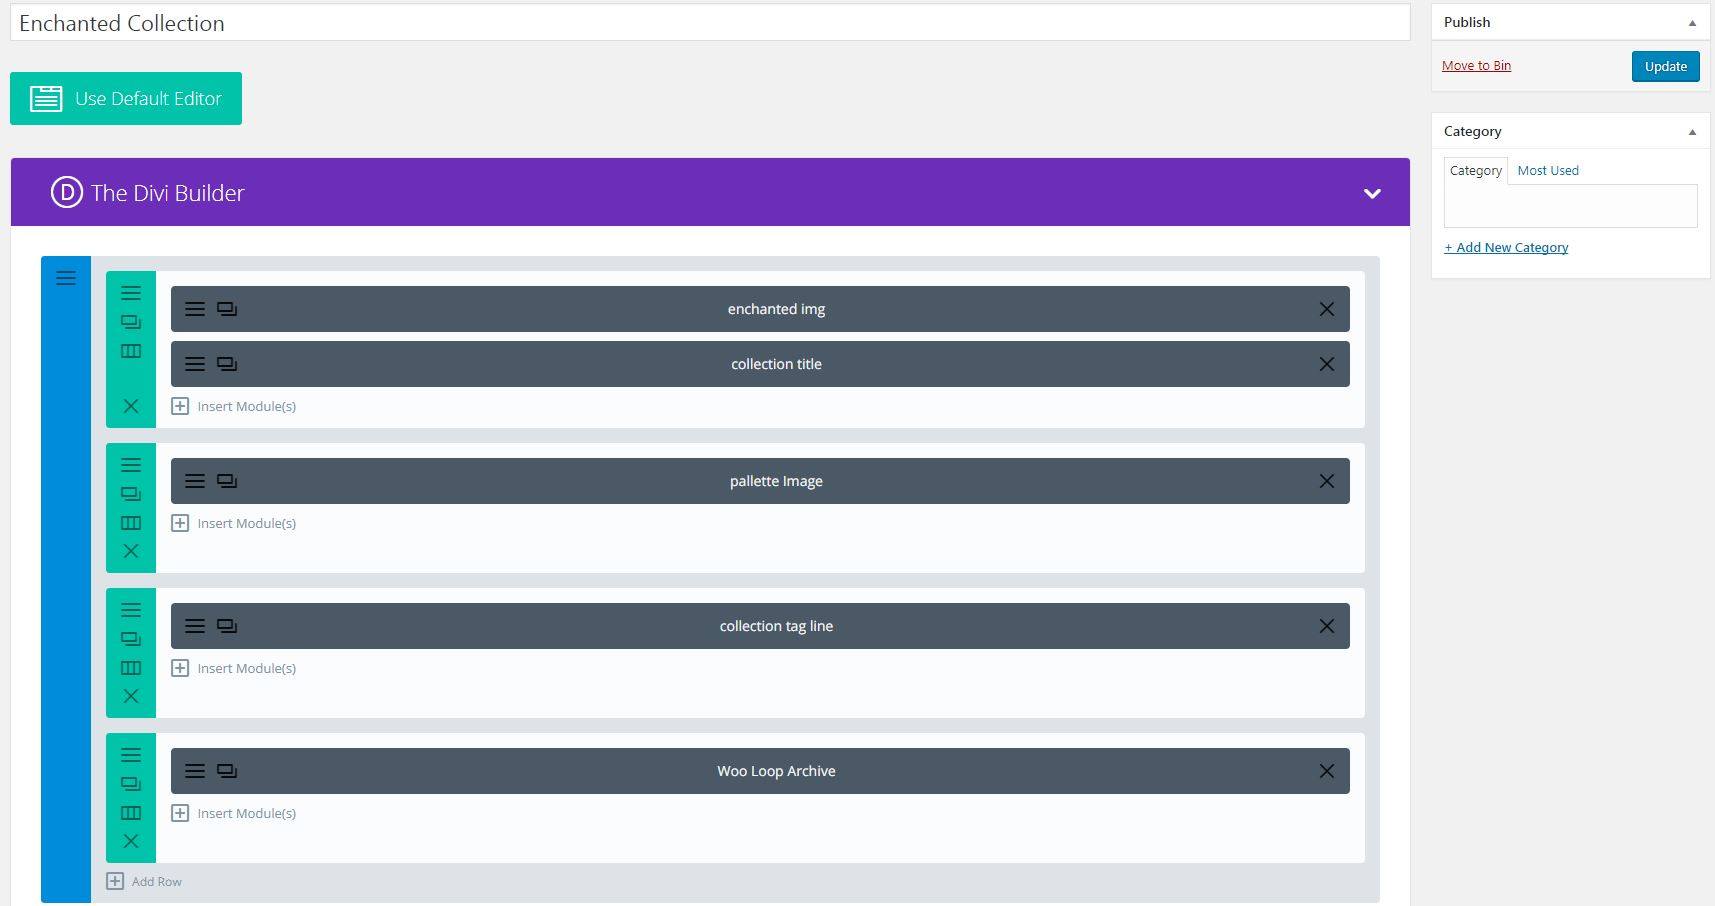
Task: Switch to the Most Used tab
Action: click(1548, 170)
